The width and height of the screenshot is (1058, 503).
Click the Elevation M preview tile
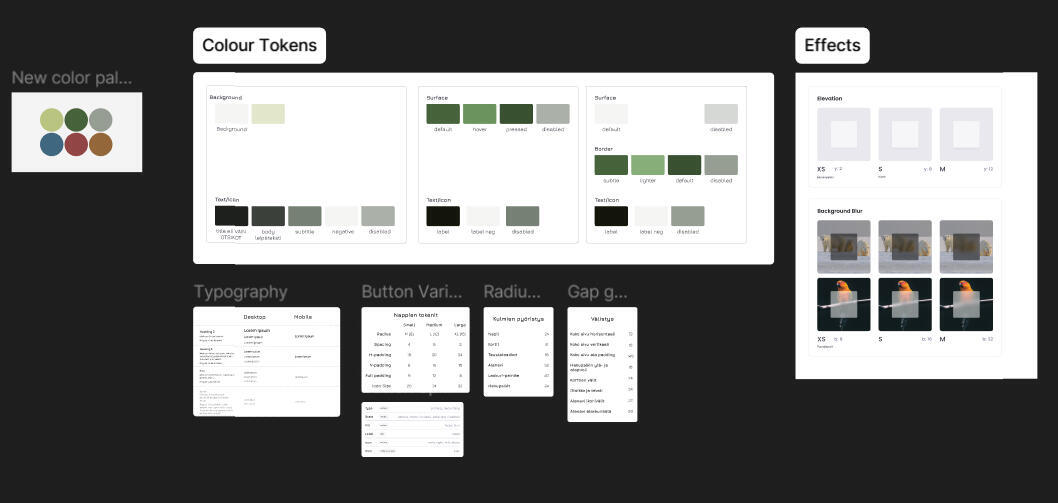point(966,134)
